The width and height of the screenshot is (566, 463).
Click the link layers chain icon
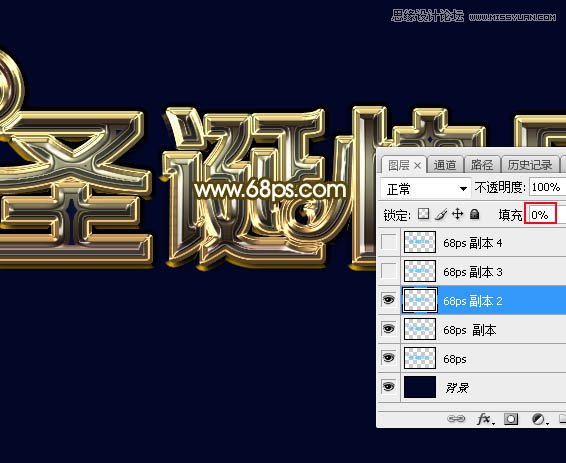coord(456,419)
